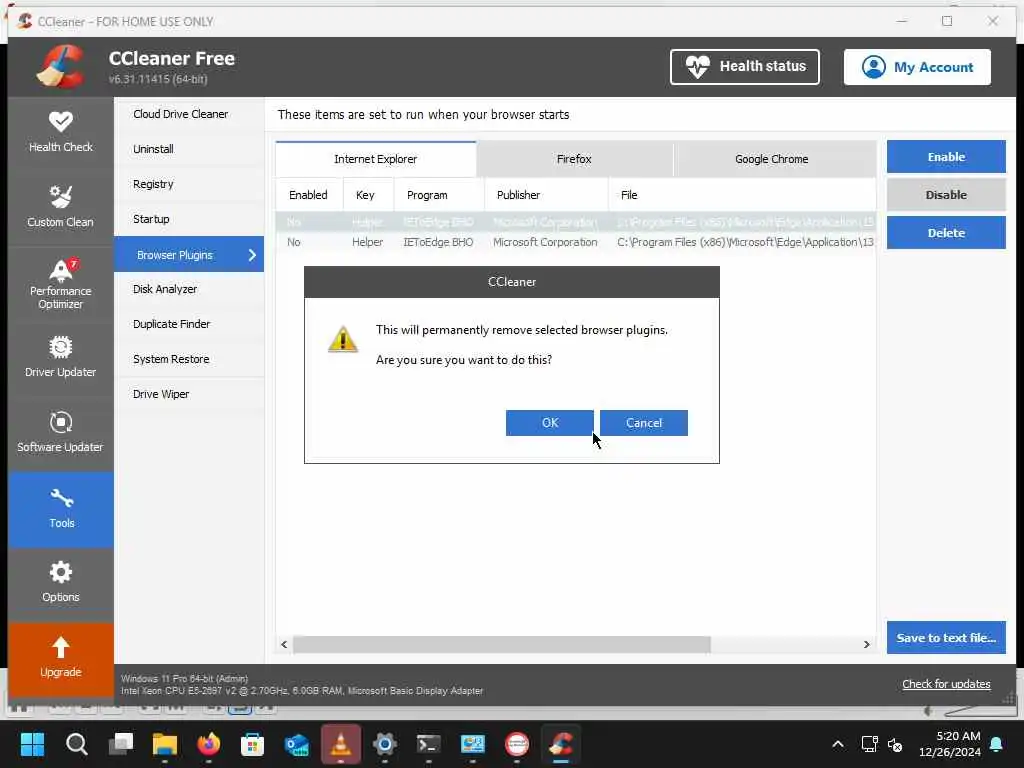Confirm removal with OK
The image size is (1024, 768).
[549, 423]
